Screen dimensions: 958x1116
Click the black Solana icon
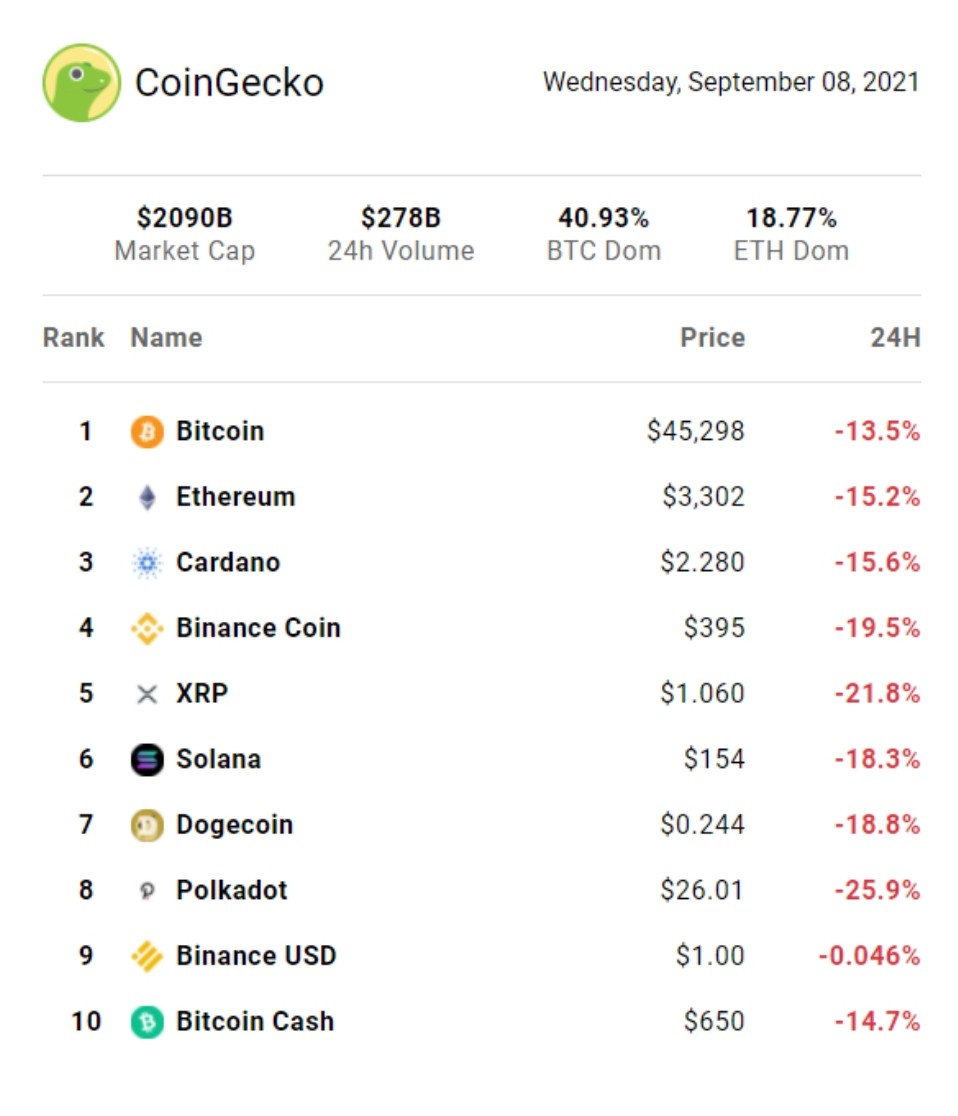click(147, 759)
